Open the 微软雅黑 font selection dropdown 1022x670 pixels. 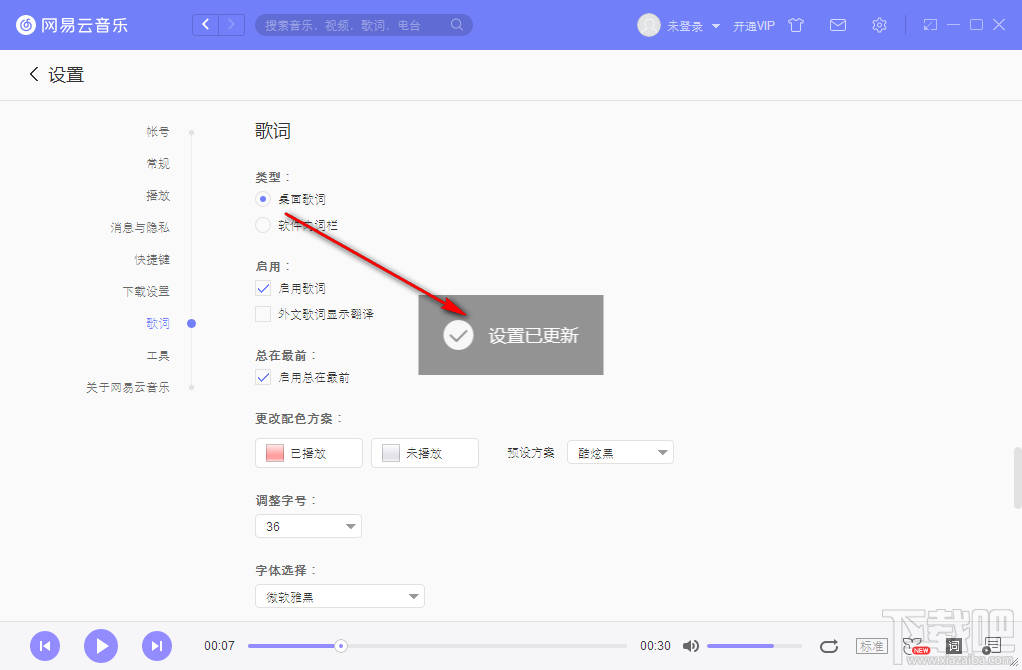tap(340, 595)
